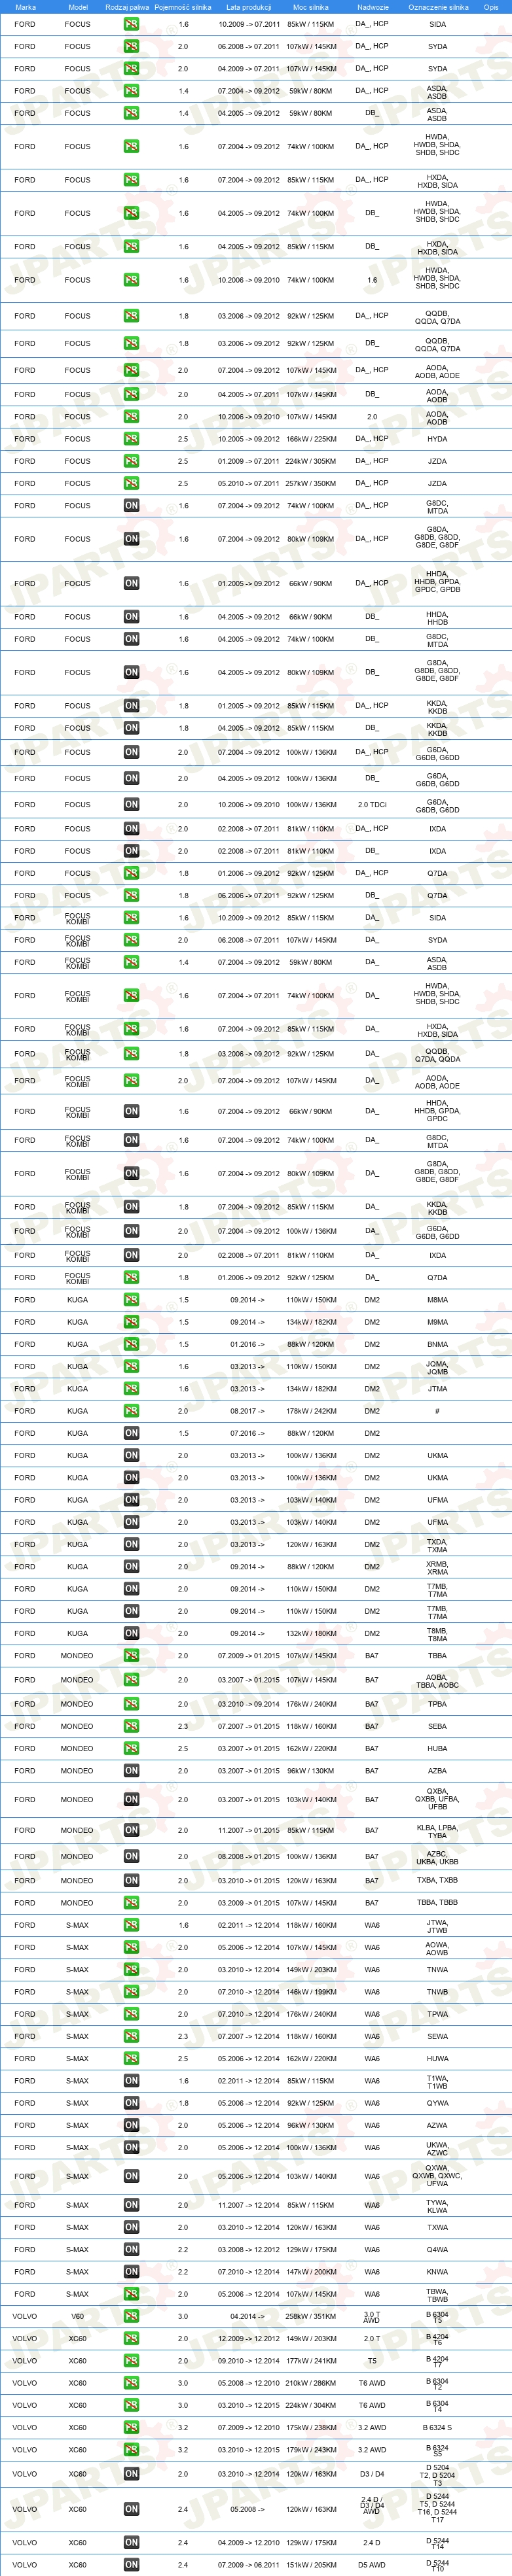512x2576 pixels.
Task: Click the Model column header
Action: pos(77,7)
